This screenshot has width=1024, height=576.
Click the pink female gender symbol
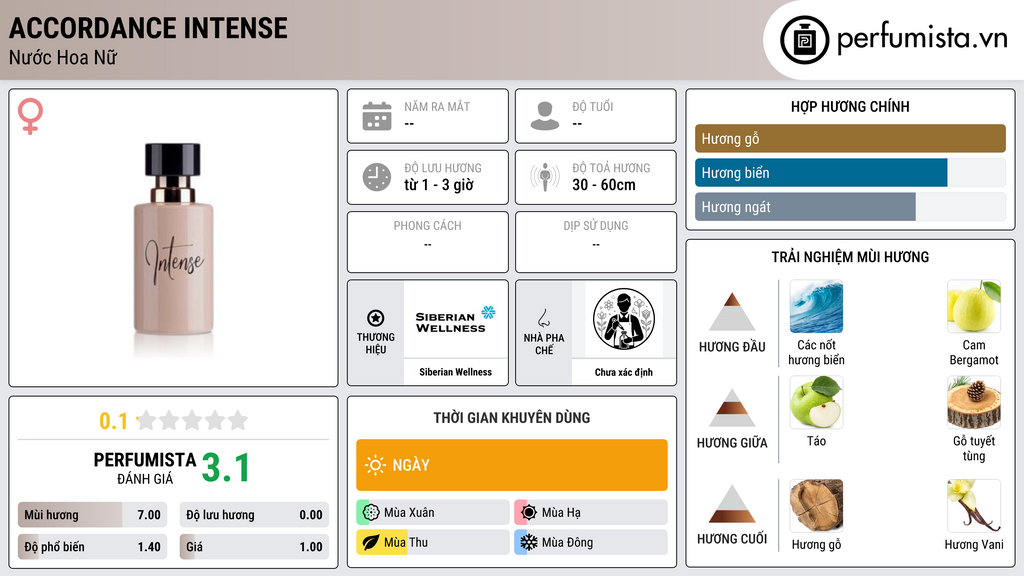tap(30, 116)
